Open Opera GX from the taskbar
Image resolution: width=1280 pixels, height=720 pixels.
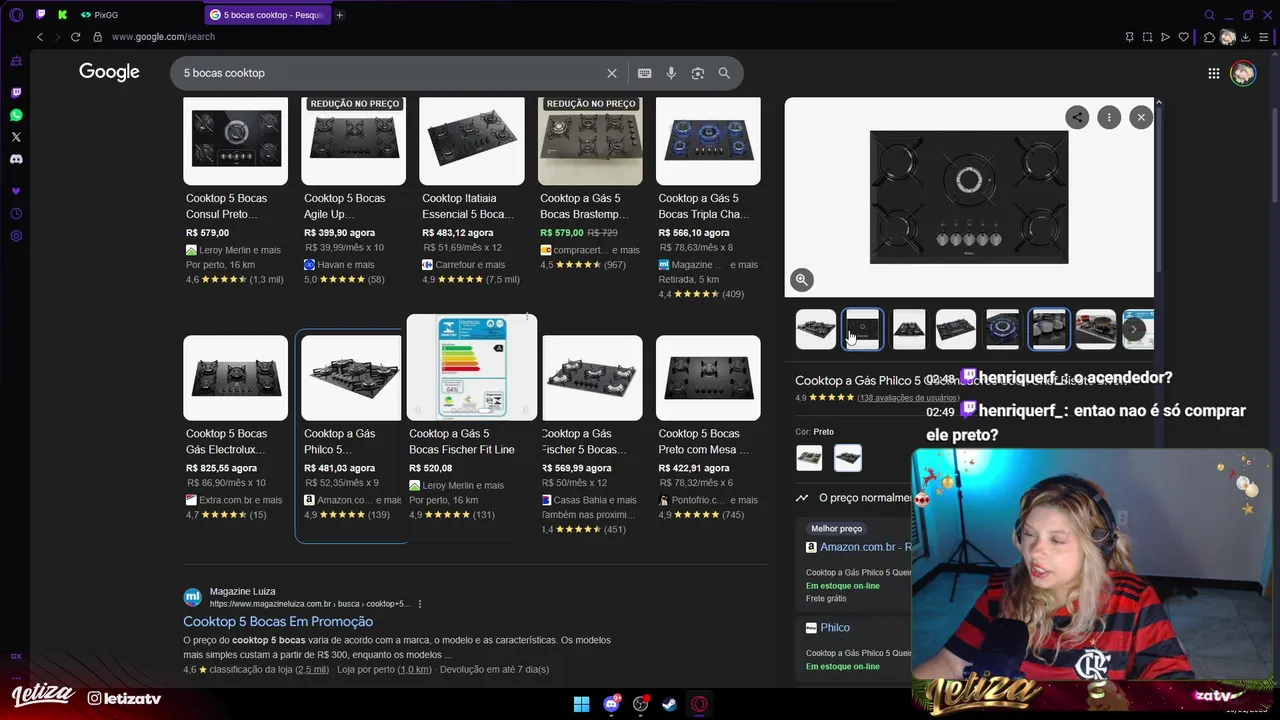pyautogui.click(x=699, y=704)
